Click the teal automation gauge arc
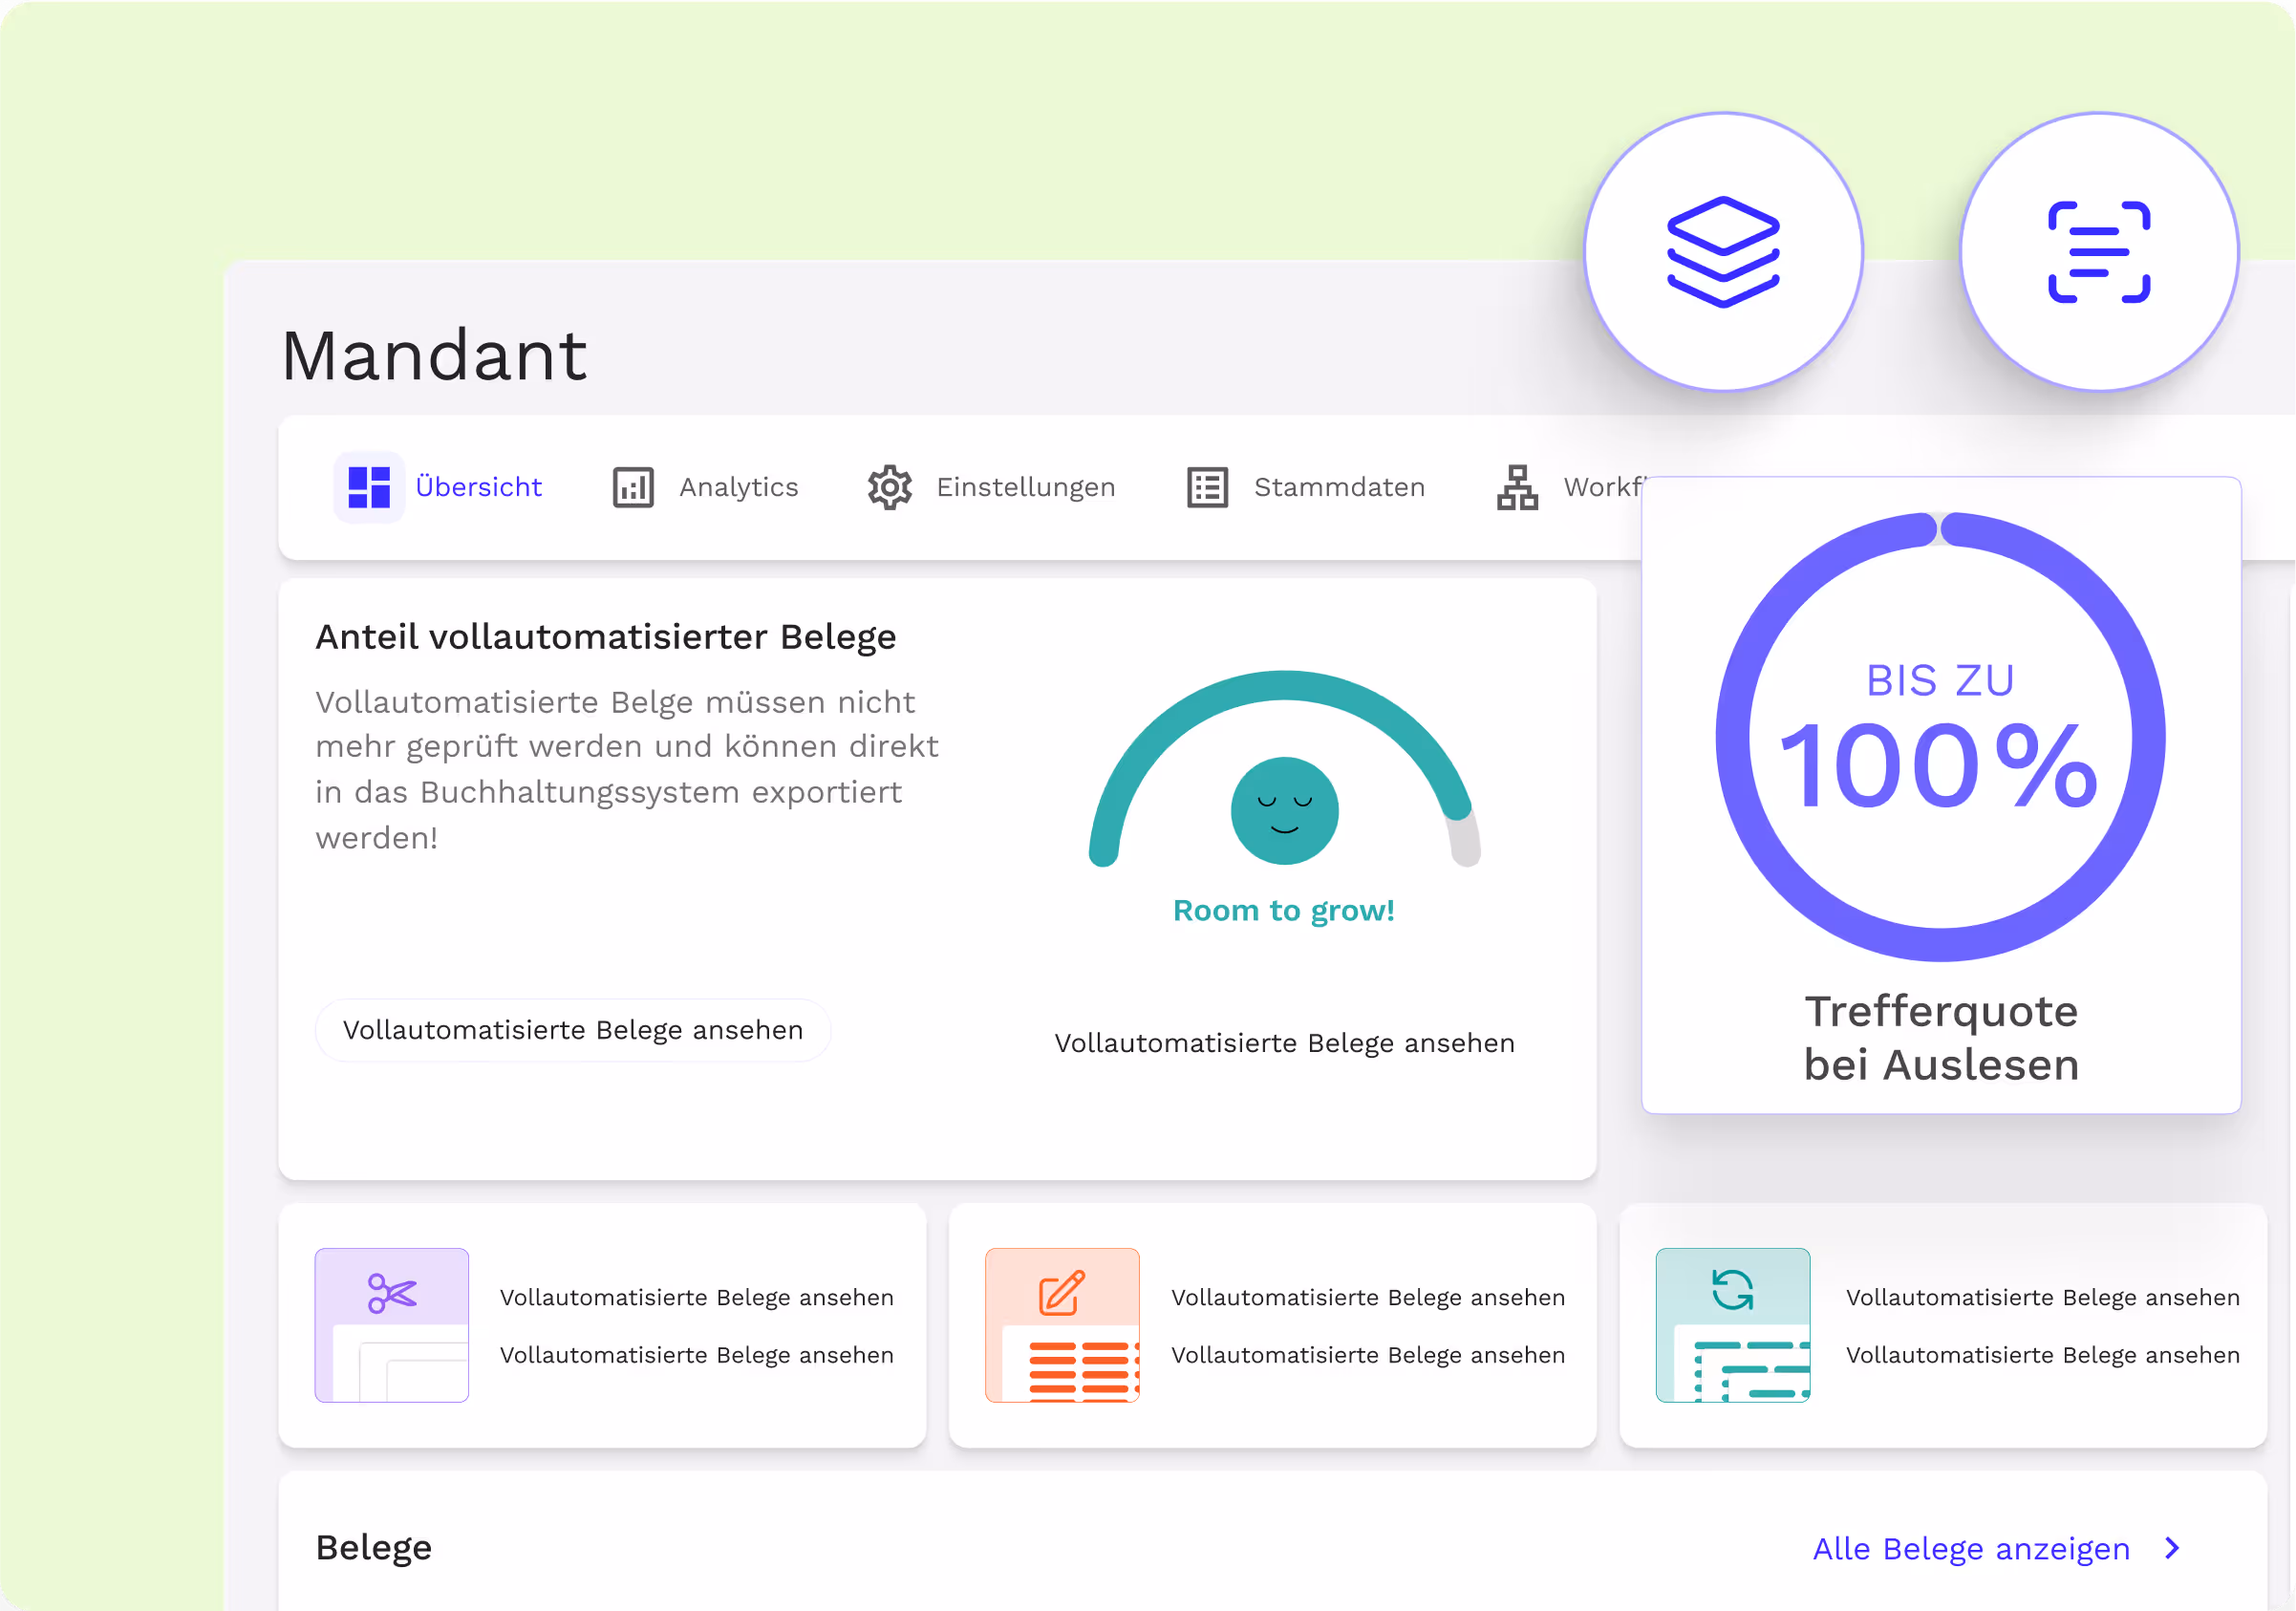Screen dimensions: 2296x1611 click(x=1284, y=686)
